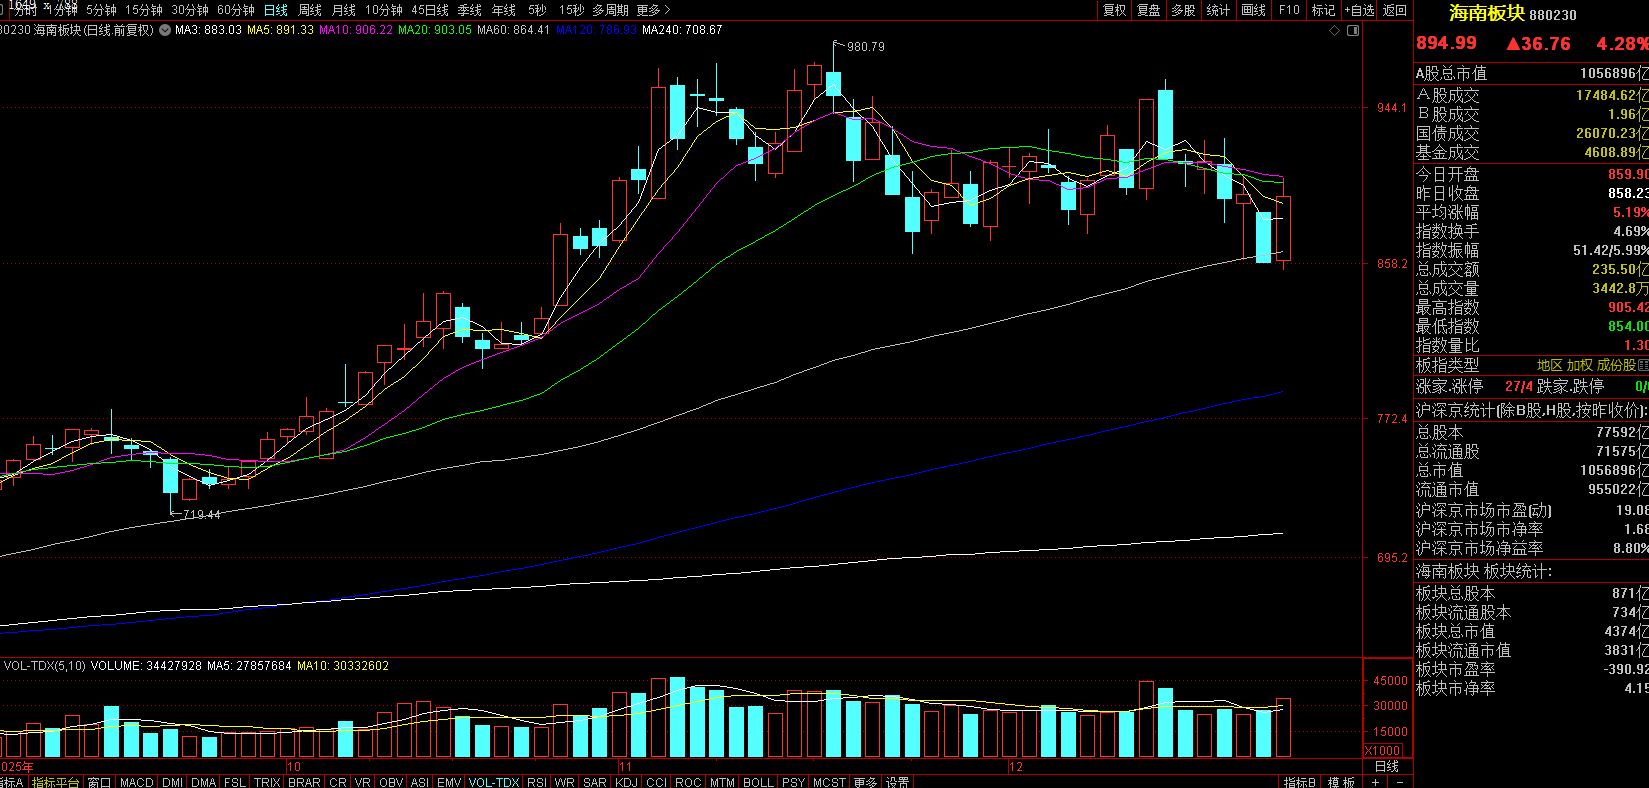Image resolution: width=1649 pixels, height=788 pixels.
Task: Click the plus zoom button at bottom right
Action: 1377,782
